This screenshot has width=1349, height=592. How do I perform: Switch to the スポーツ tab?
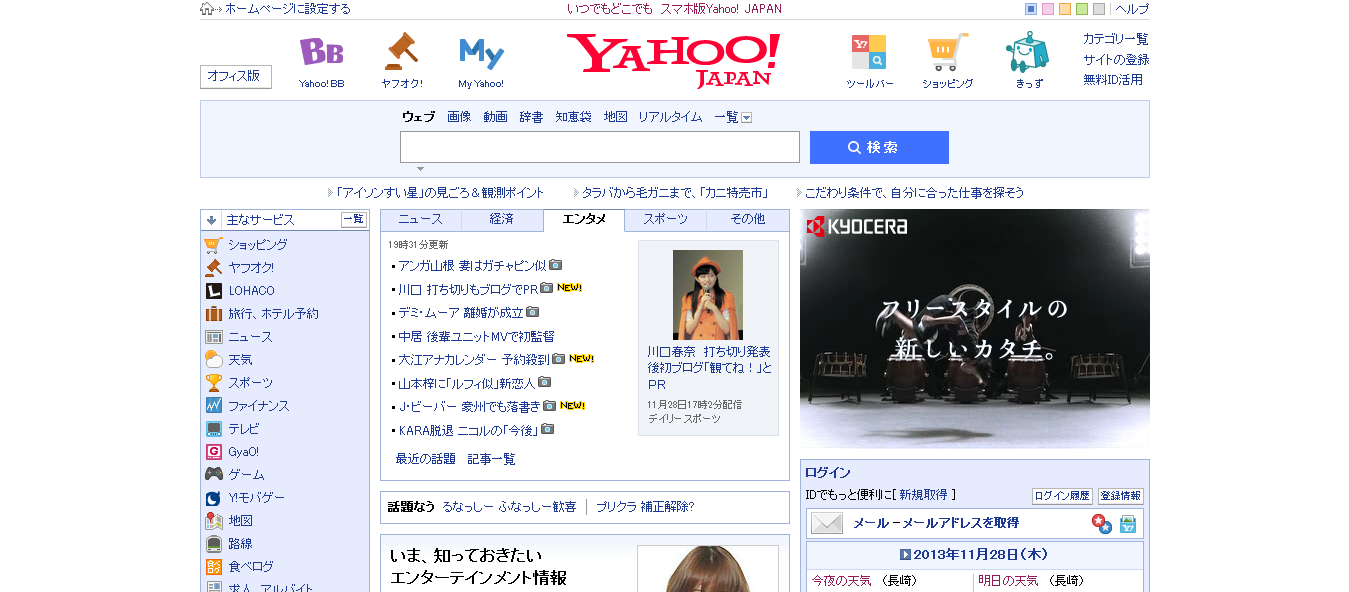[x=665, y=220]
